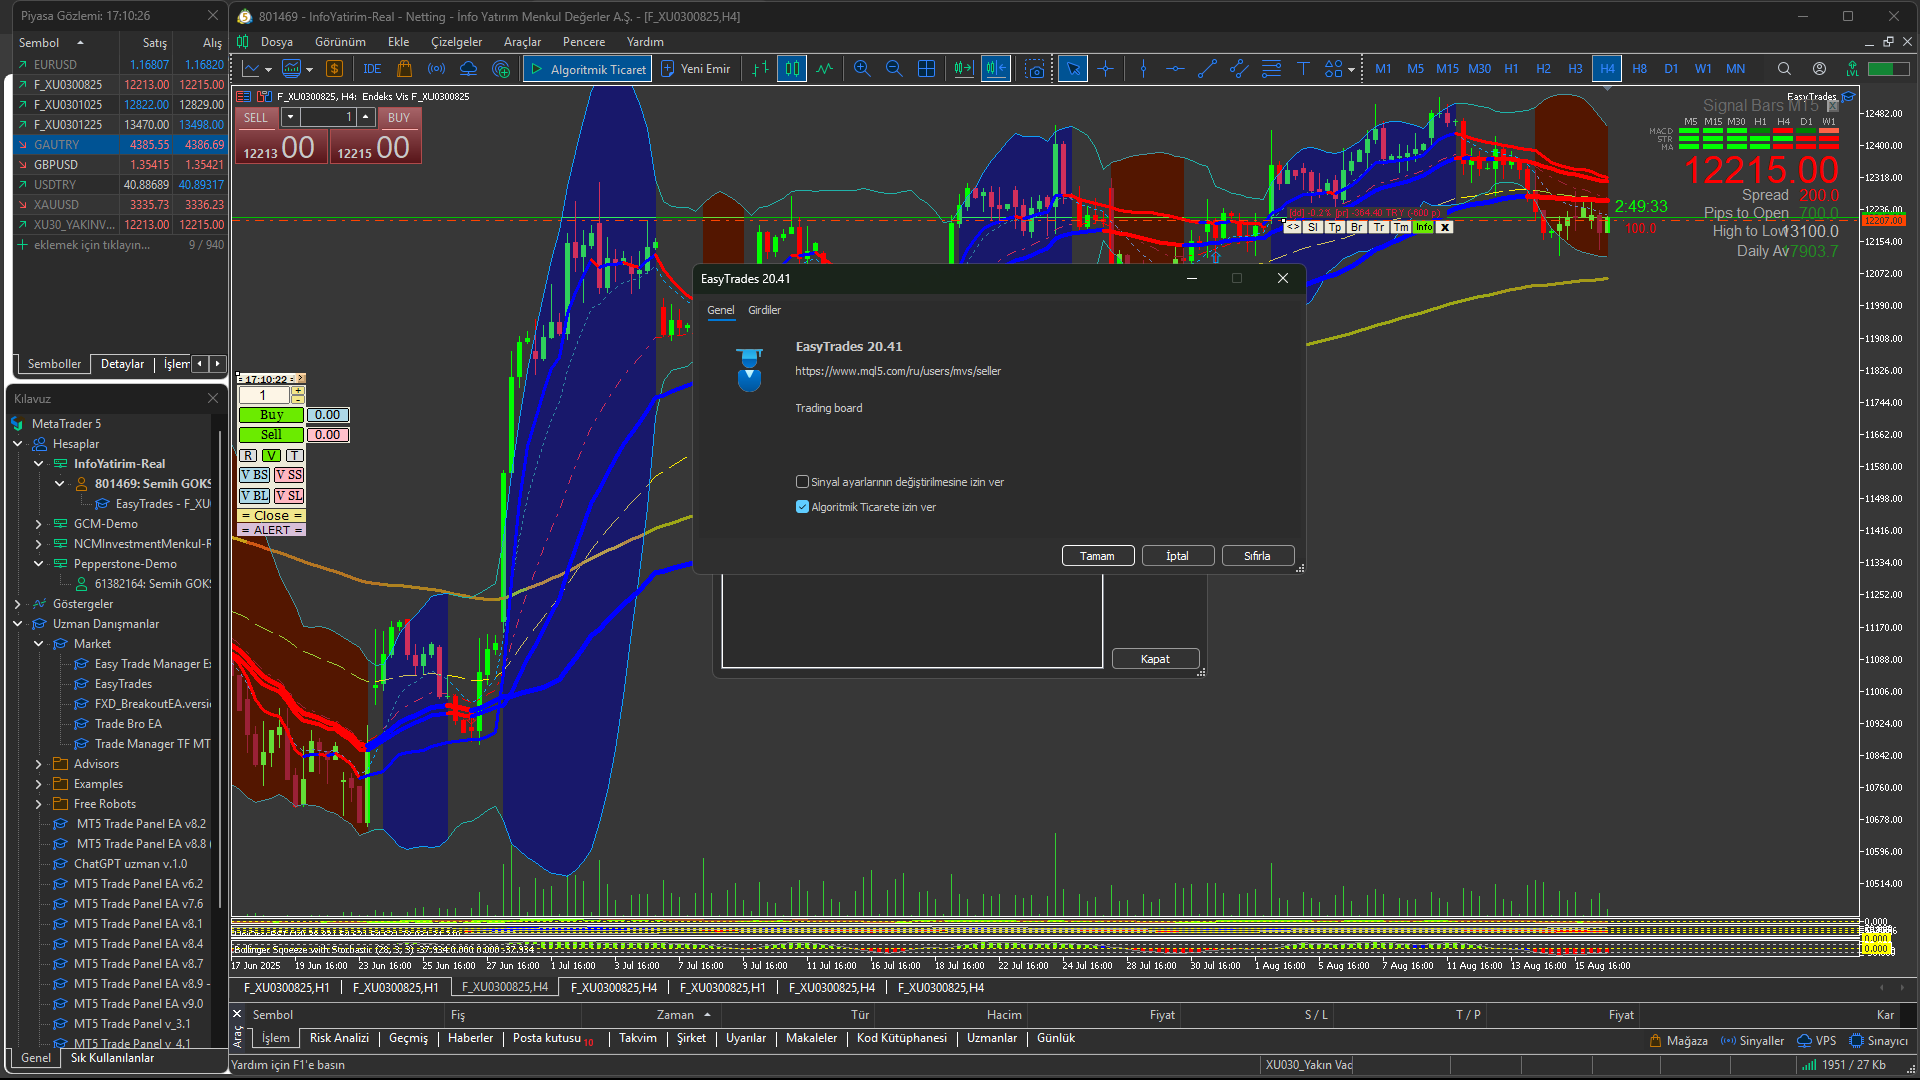This screenshot has width=1920, height=1080.
Task: Click the tile windows grid icon
Action: tap(927, 69)
